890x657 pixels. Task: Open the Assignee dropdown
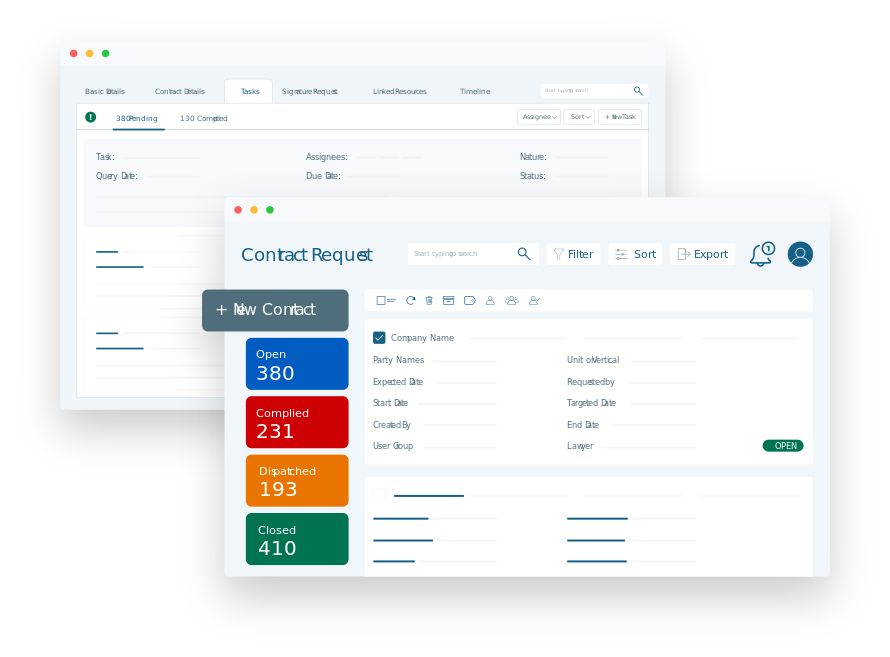[539, 116]
